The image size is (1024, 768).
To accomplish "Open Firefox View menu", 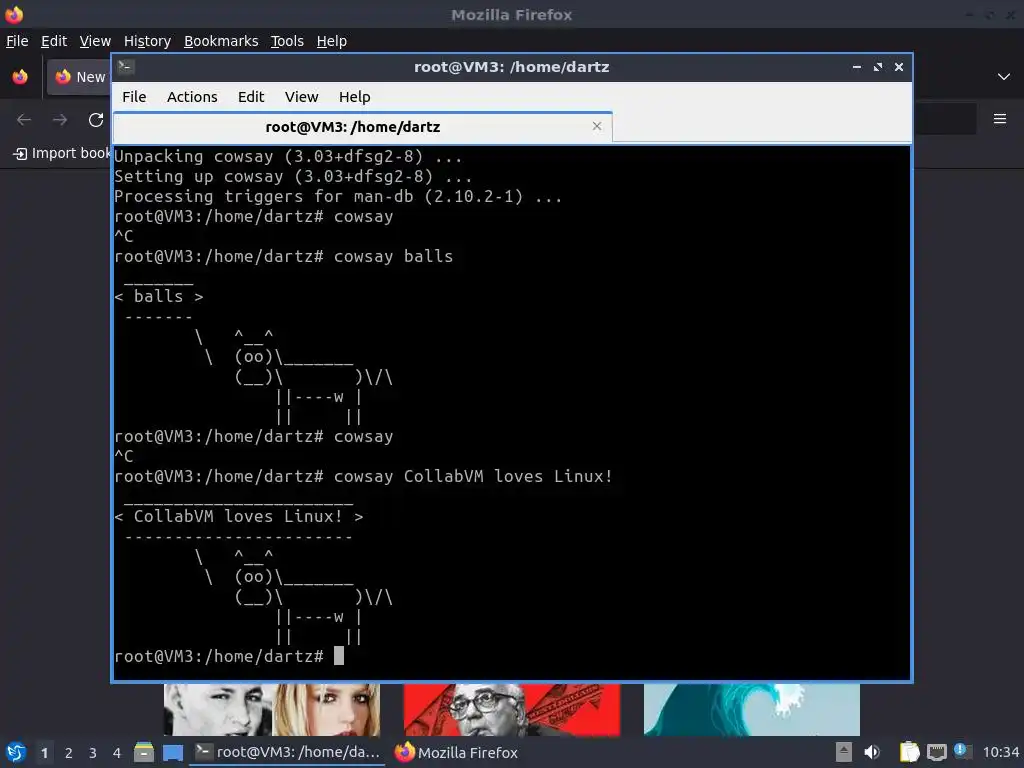I will (95, 41).
